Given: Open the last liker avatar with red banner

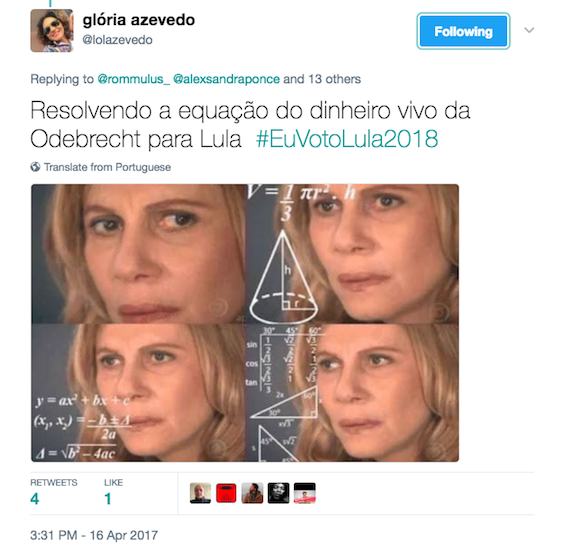Looking at the screenshot, I should 304,493.
